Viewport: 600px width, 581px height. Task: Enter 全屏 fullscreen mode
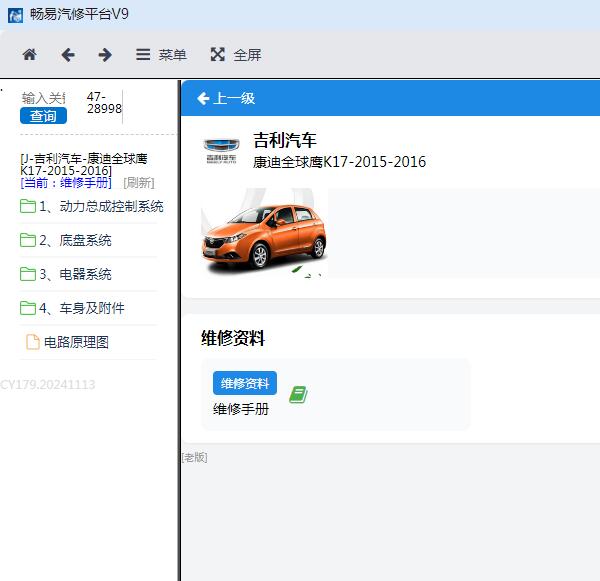pos(236,55)
